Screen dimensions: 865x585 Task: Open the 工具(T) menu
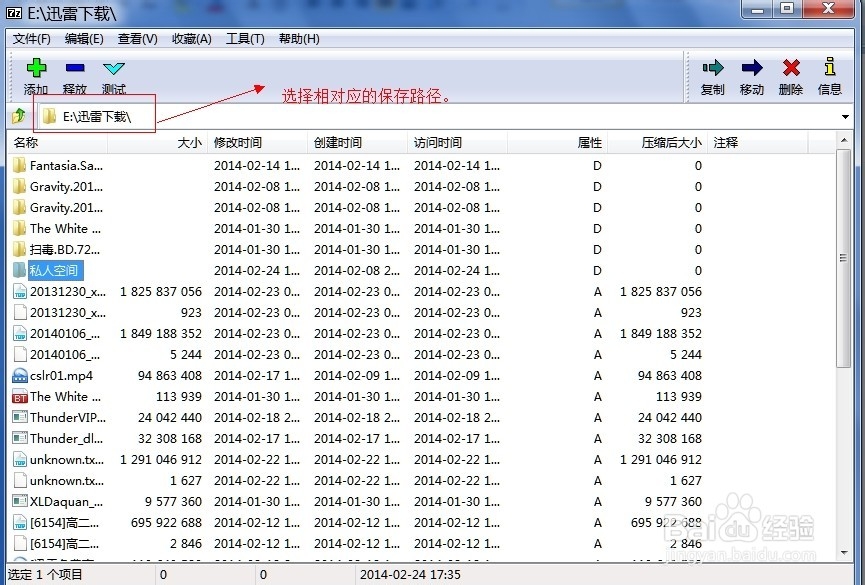tap(245, 39)
